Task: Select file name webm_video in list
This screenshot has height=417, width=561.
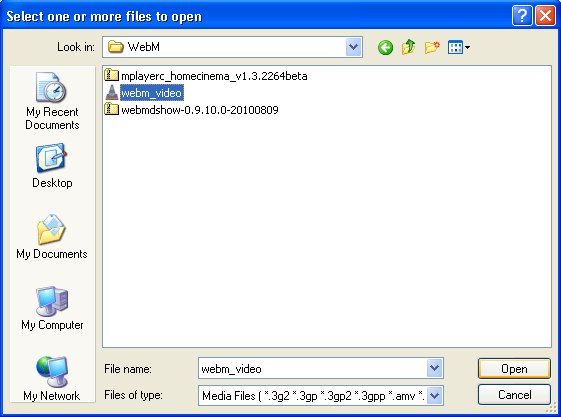Action: click(152, 93)
